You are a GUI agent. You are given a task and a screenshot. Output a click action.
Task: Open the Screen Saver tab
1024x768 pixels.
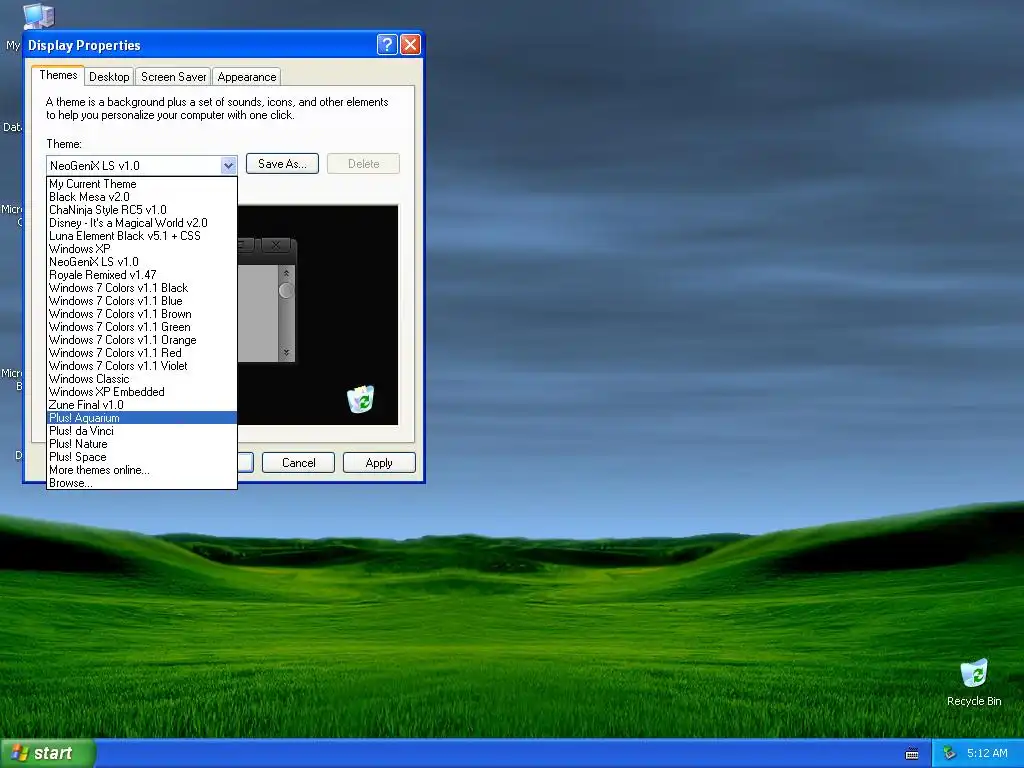173,76
